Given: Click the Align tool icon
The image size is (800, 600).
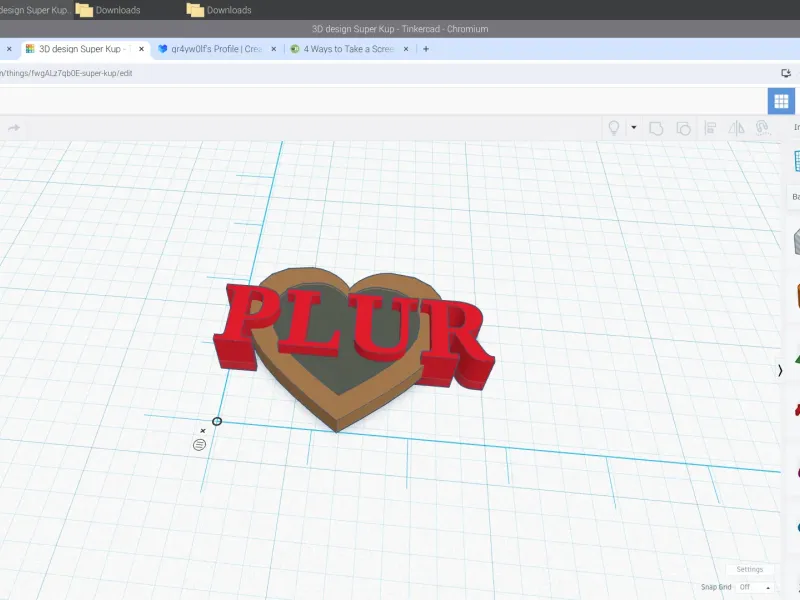Looking at the screenshot, I should 710,128.
